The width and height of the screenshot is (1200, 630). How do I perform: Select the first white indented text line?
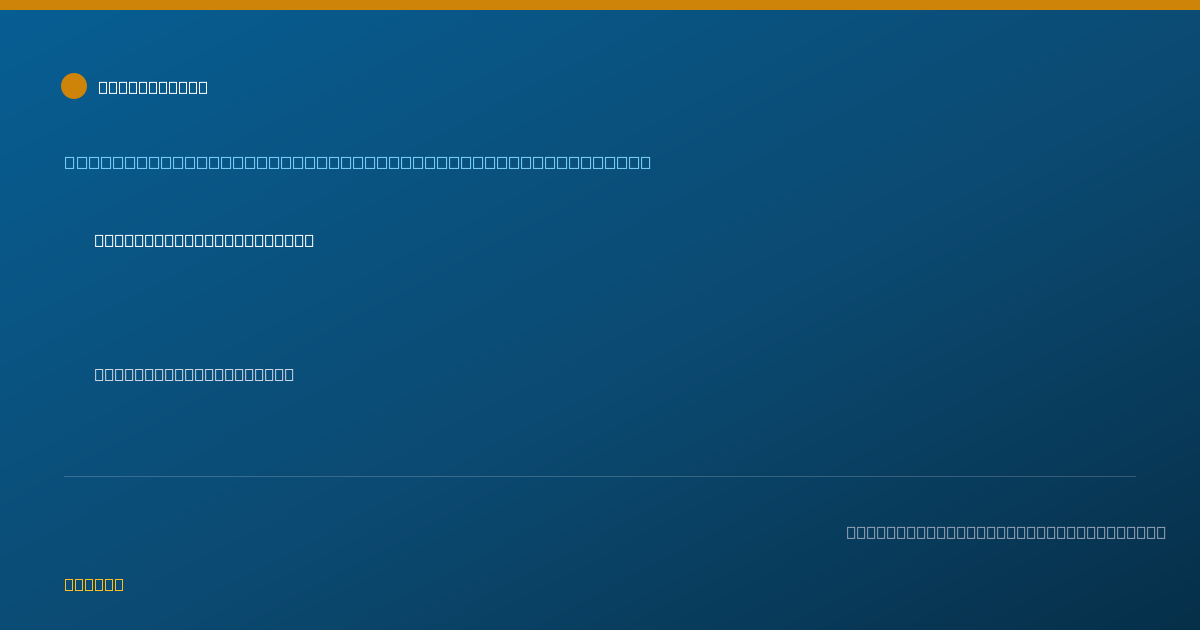pyautogui.click(x=204, y=240)
